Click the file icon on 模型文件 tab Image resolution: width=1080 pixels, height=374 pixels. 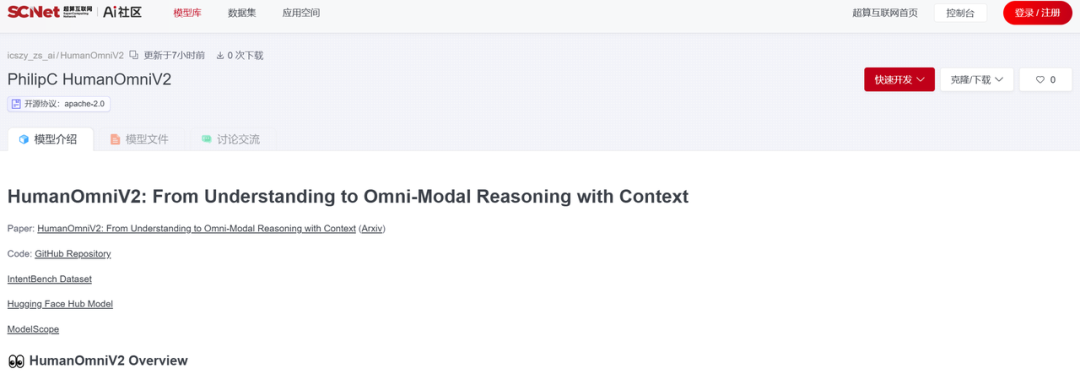click(x=115, y=139)
